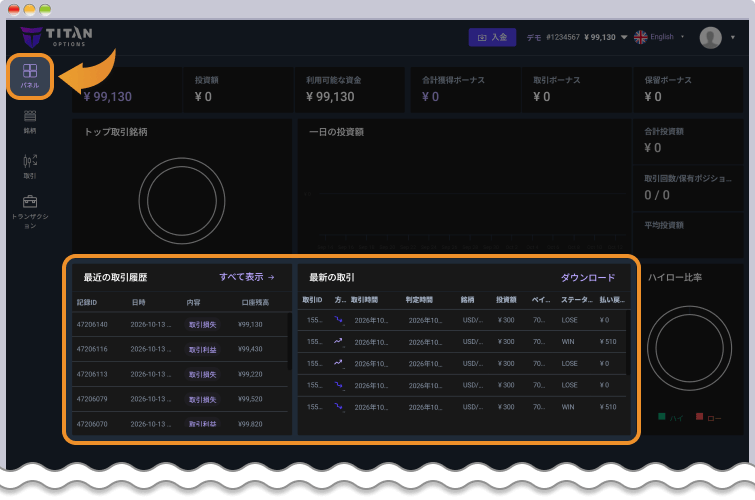Click WIN status in second trade row
The height and width of the screenshot is (500, 755).
568,342
